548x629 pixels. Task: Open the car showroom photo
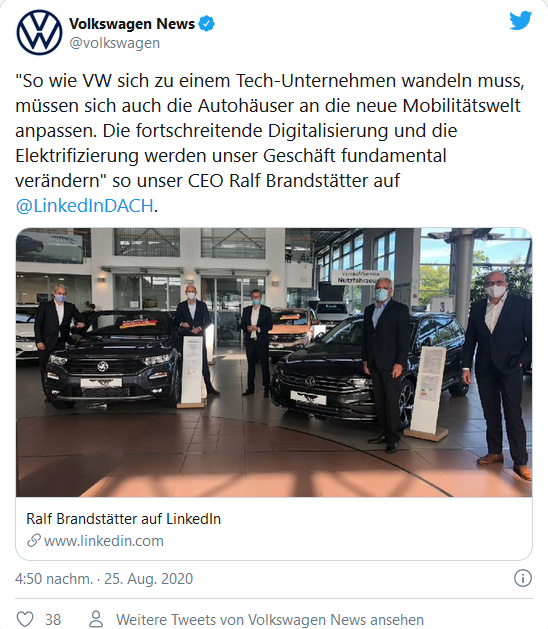(x=274, y=362)
